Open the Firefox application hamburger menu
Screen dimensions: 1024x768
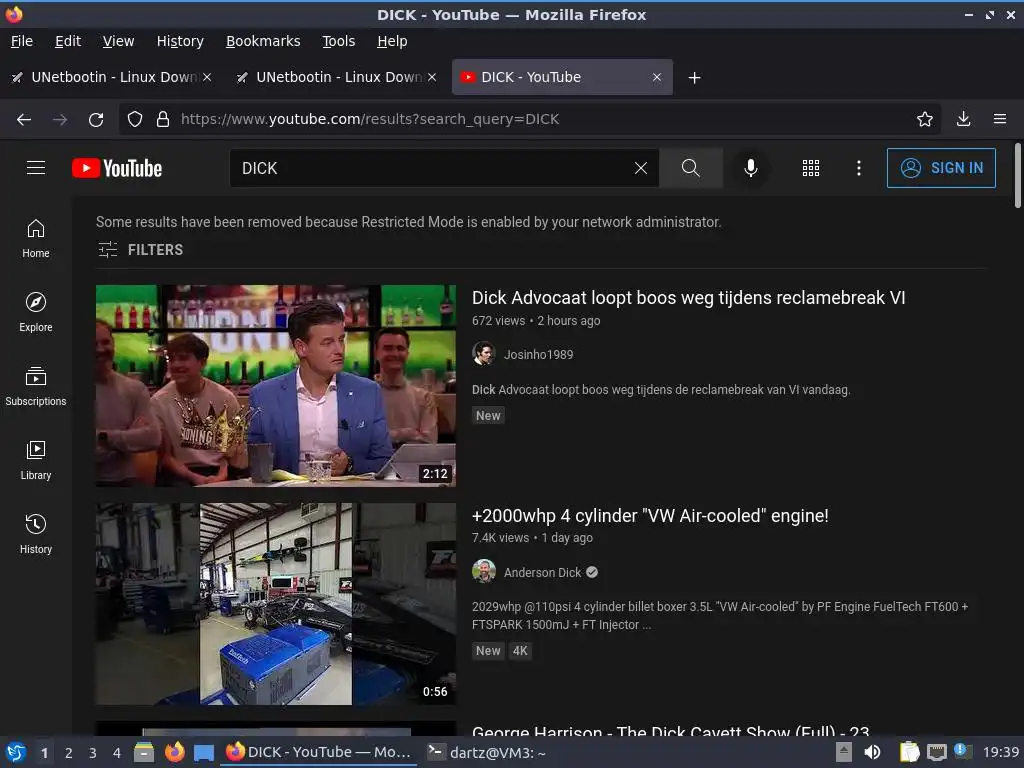point(1000,119)
